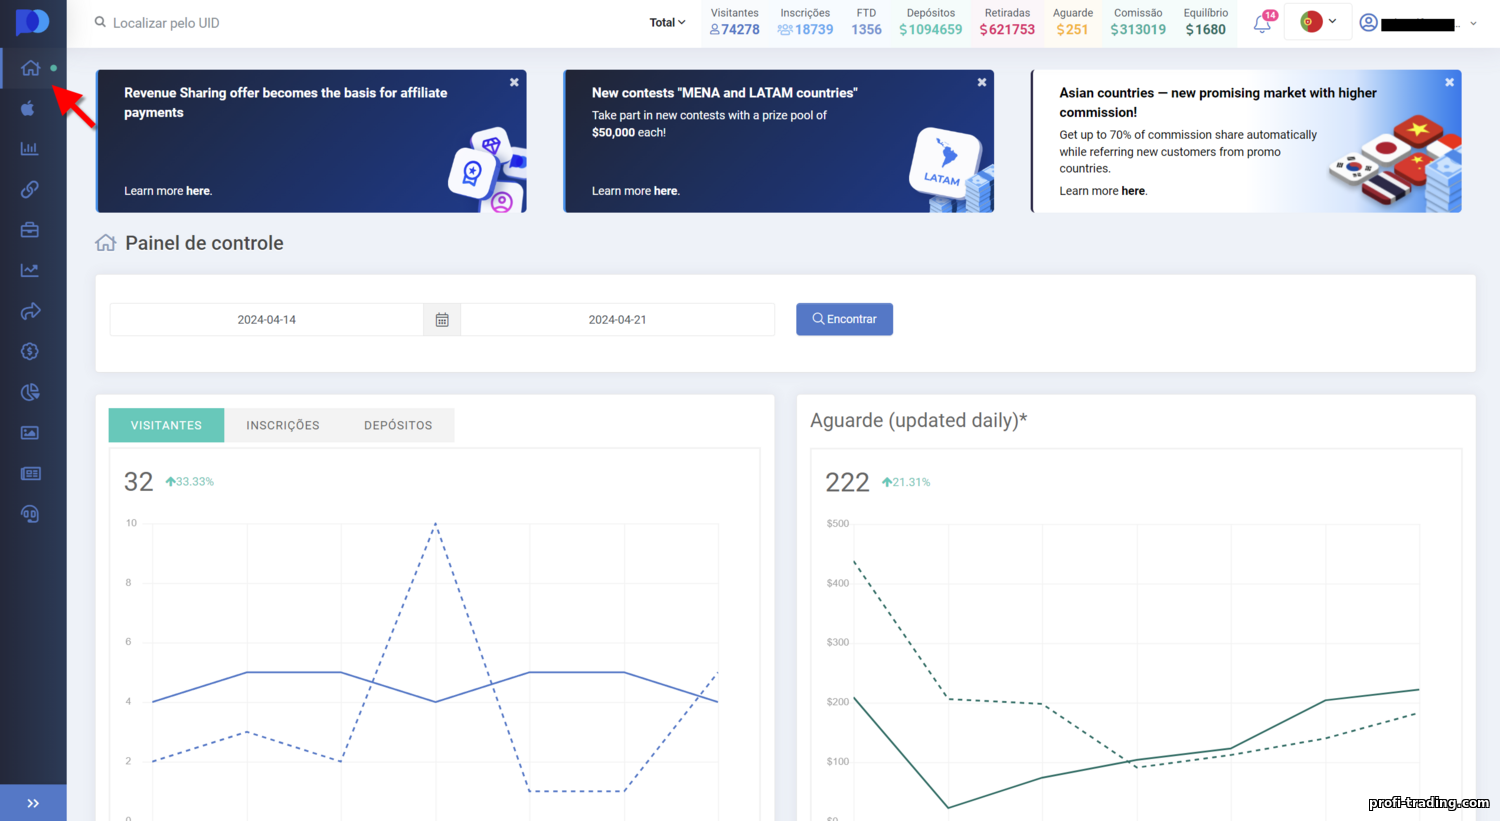Close the Revenue Sharing banner
This screenshot has height=821, width=1500.
tap(514, 82)
